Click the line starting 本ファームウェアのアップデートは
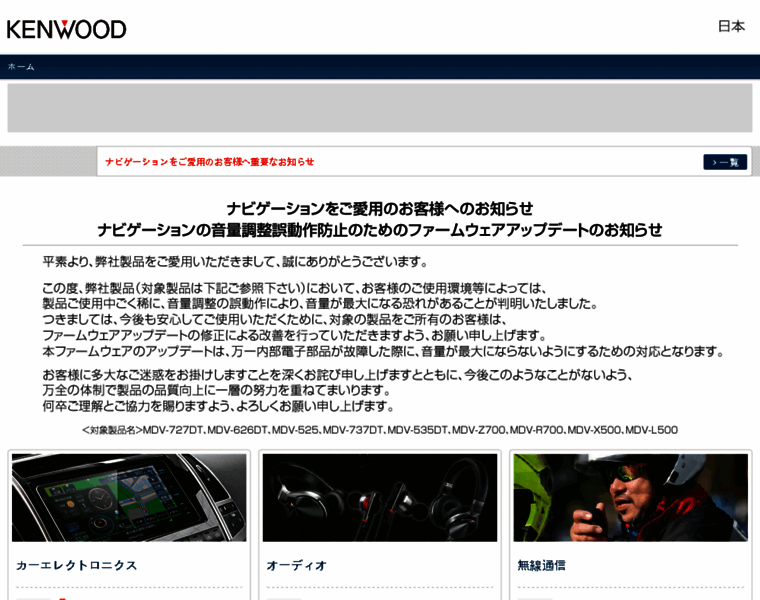The width and height of the screenshot is (760, 600). coord(383,351)
